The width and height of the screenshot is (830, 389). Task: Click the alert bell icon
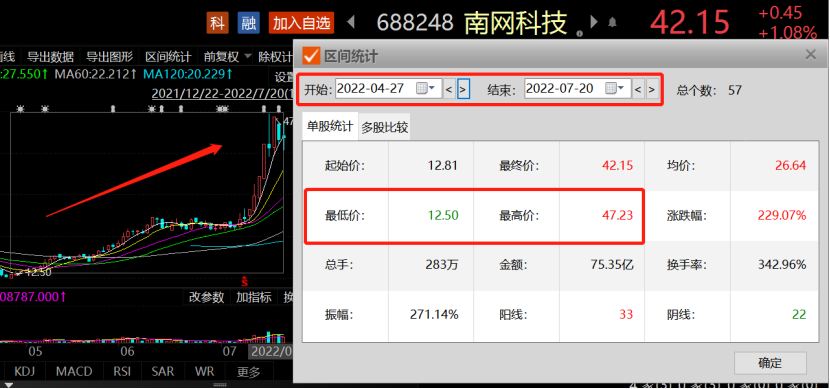(612, 22)
